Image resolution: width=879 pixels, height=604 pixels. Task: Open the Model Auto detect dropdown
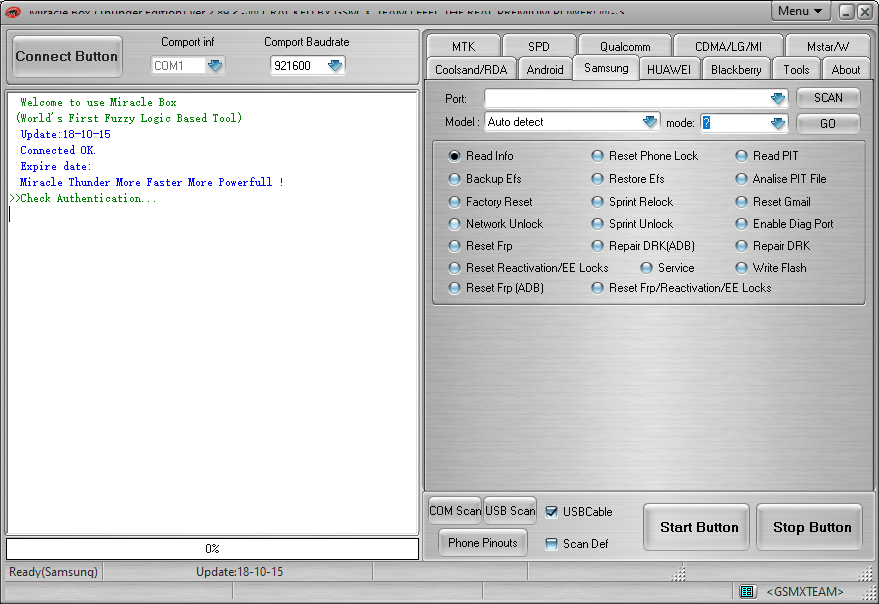point(651,120)
